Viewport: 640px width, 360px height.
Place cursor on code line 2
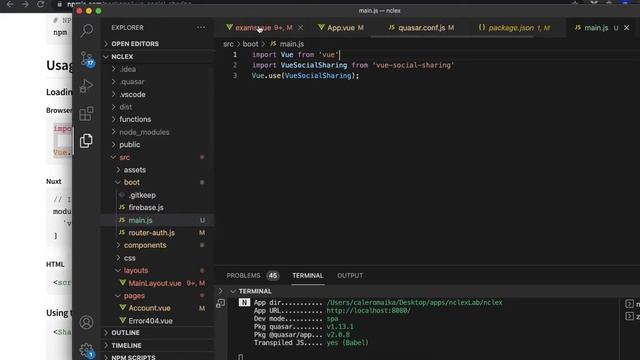click(x=353, y=65)
